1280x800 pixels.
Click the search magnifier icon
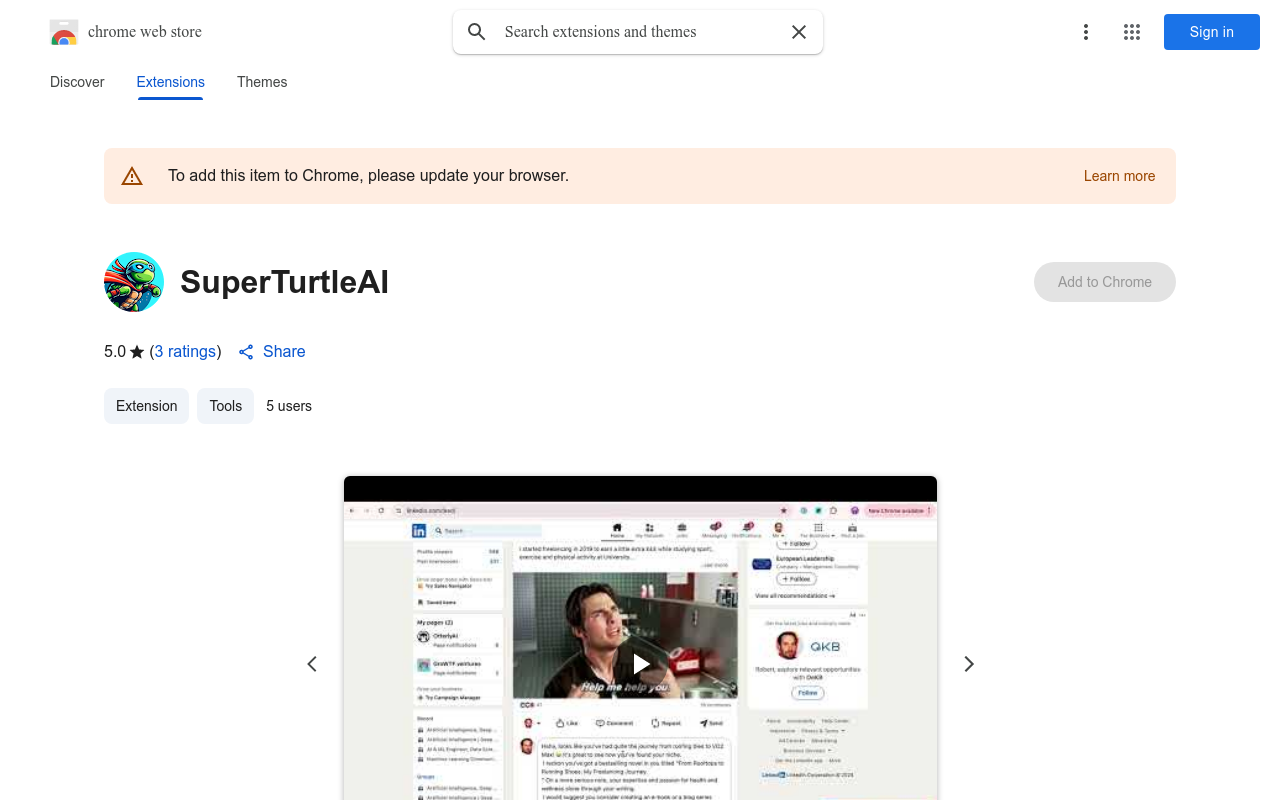[477, 32]
